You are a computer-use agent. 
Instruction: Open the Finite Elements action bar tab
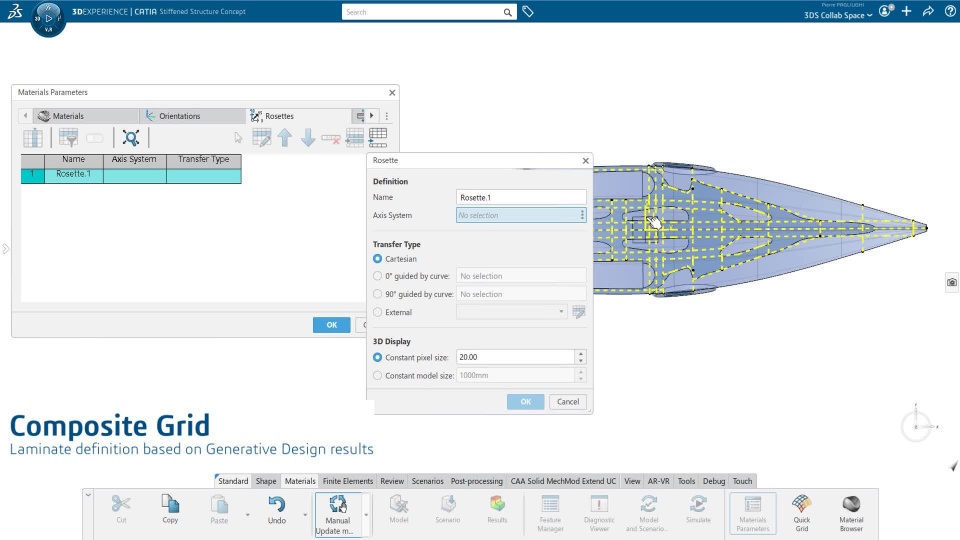348,481
